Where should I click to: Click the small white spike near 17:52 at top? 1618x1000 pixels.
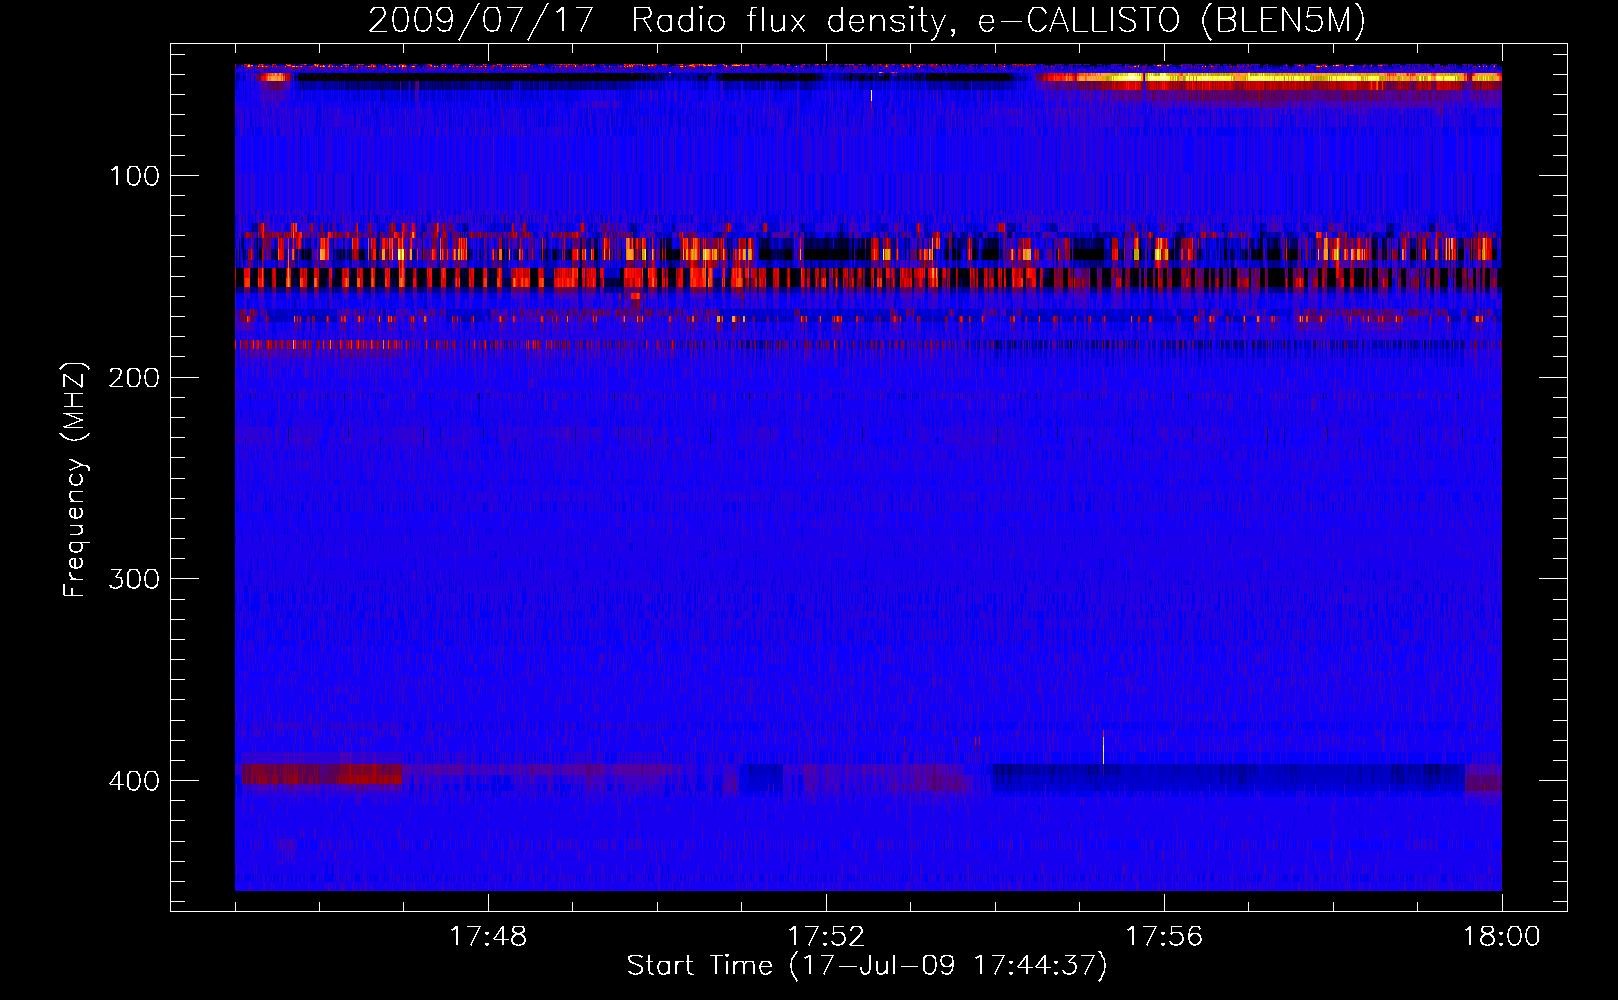(871, 95)
